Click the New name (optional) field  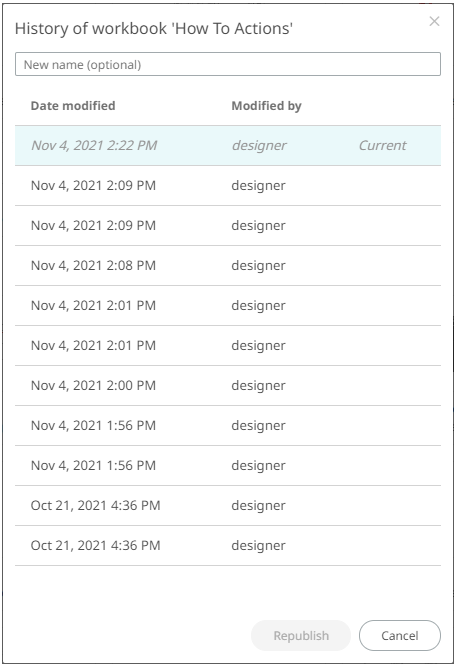click(228, 64)
